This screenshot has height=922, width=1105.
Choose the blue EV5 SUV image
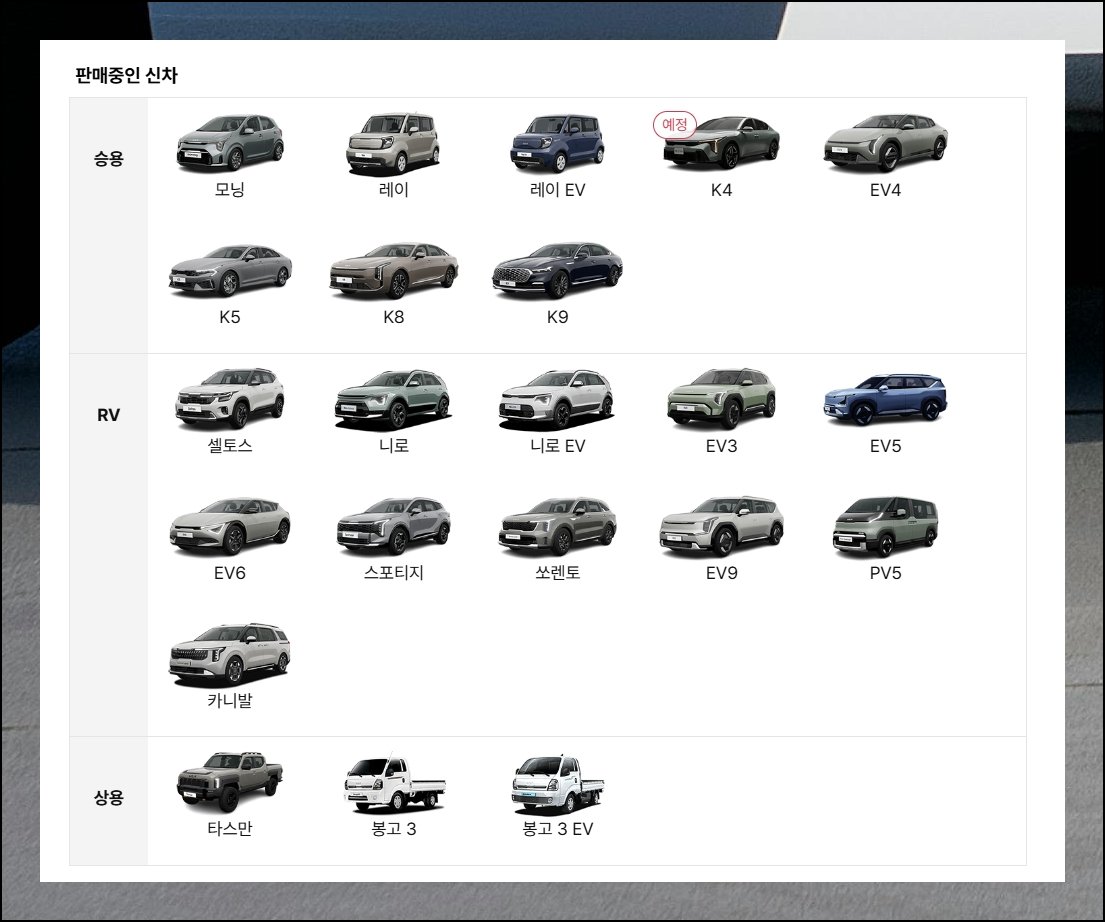(x=885, y=400)
